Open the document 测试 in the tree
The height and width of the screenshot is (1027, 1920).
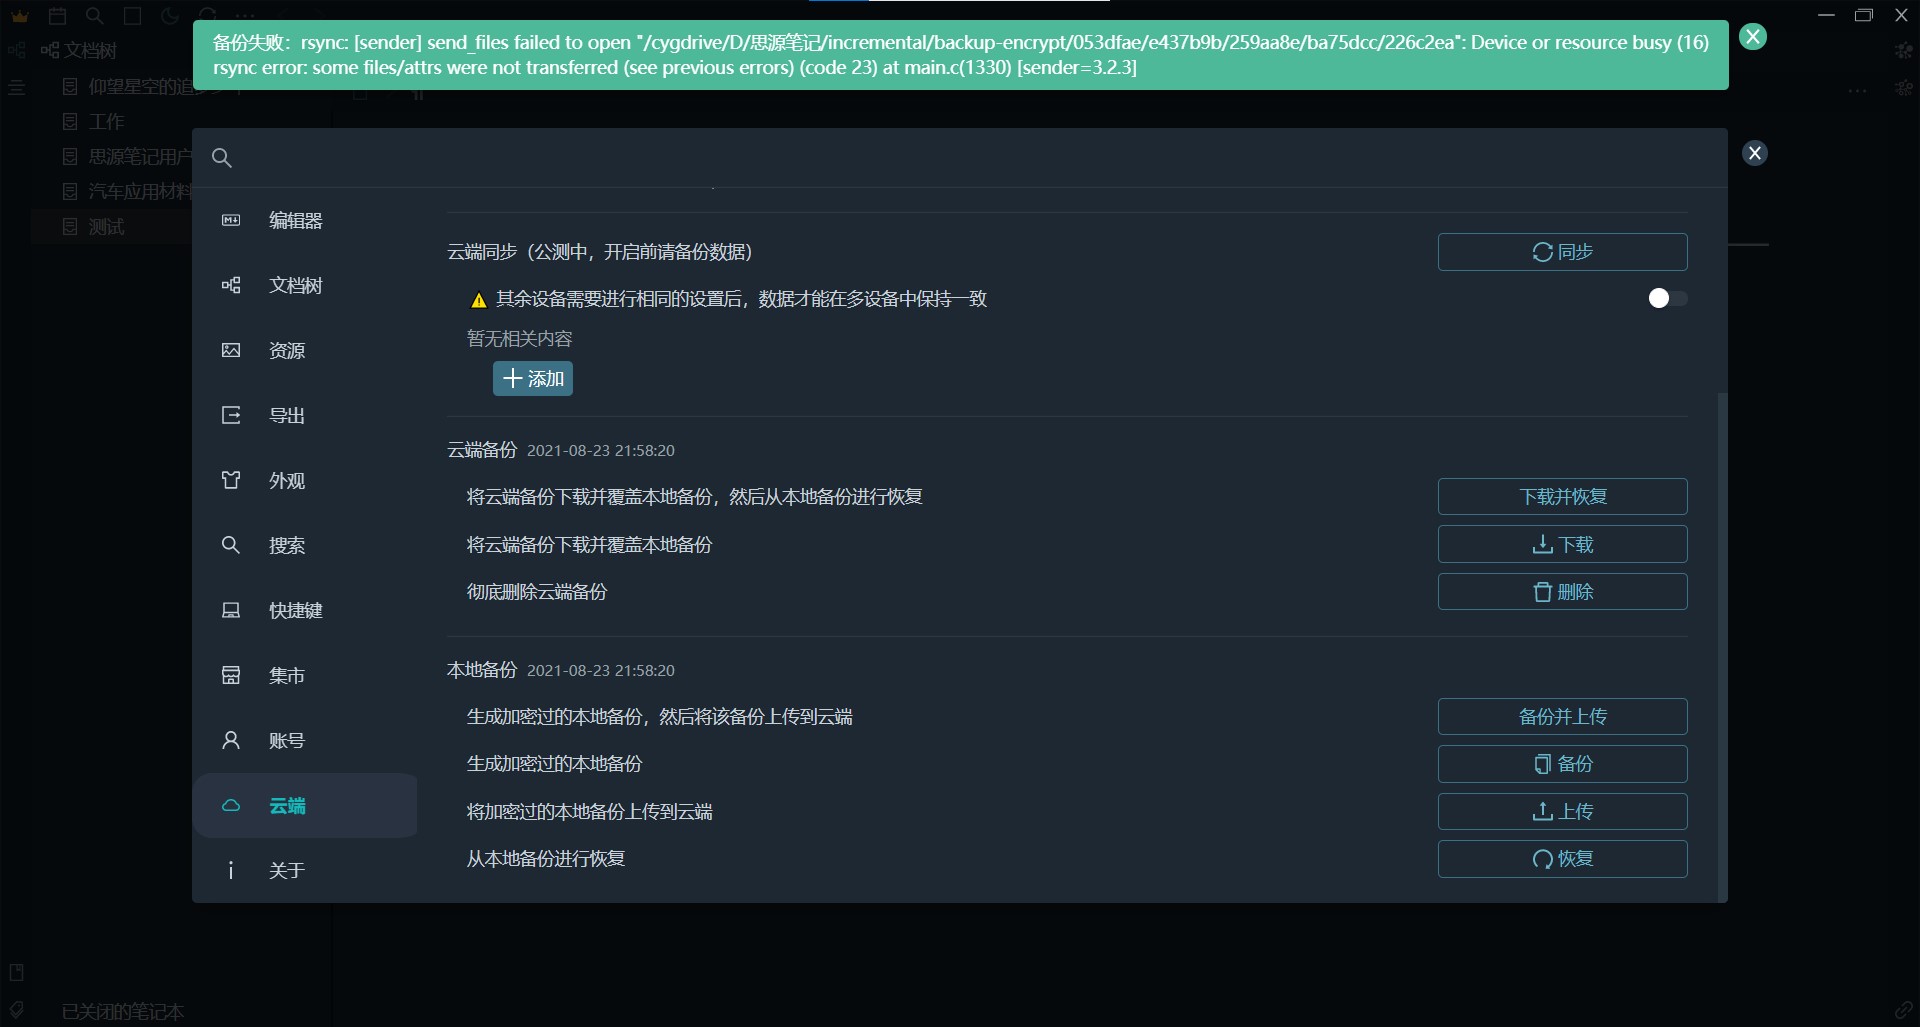105,226
